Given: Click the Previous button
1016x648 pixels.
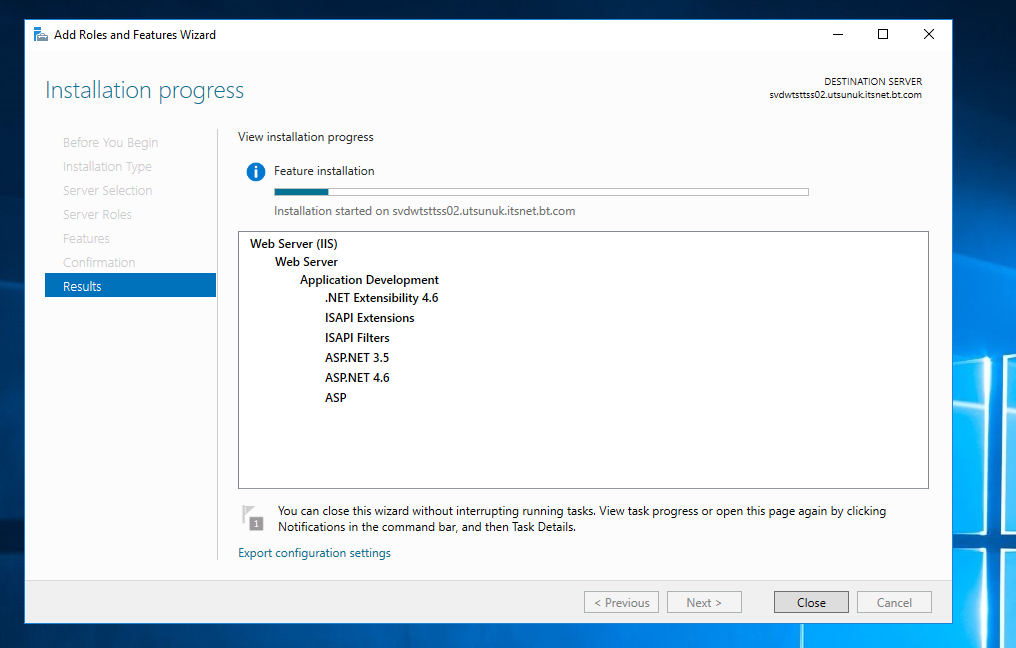Looking at the screenshot, I should tap(621, 603).
